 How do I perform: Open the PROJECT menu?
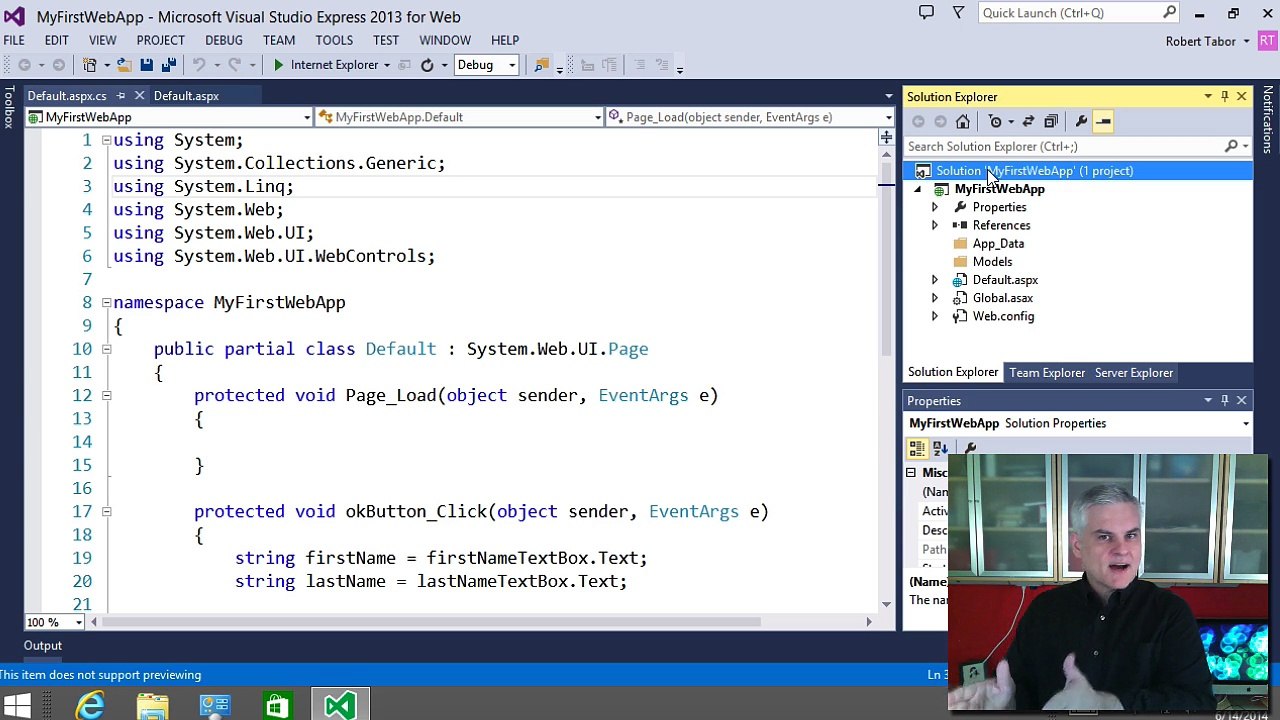click(x=160, y=40)
